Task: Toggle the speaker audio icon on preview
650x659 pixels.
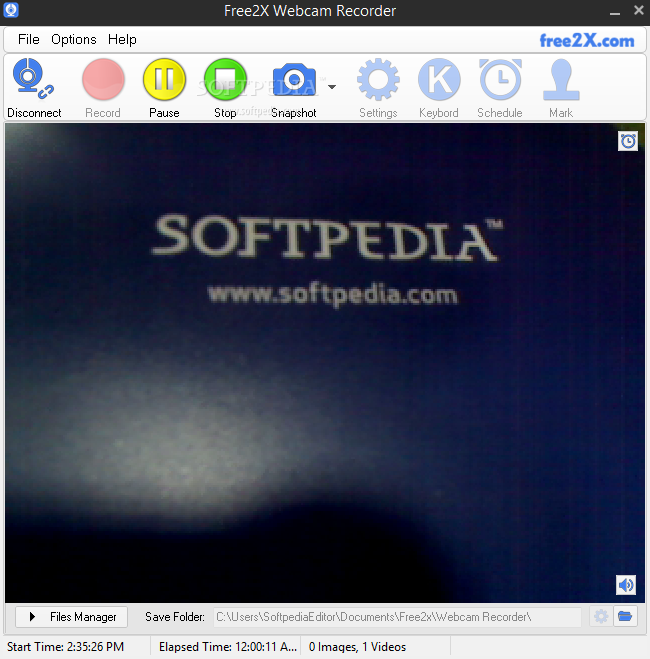Action: point(626,585)
